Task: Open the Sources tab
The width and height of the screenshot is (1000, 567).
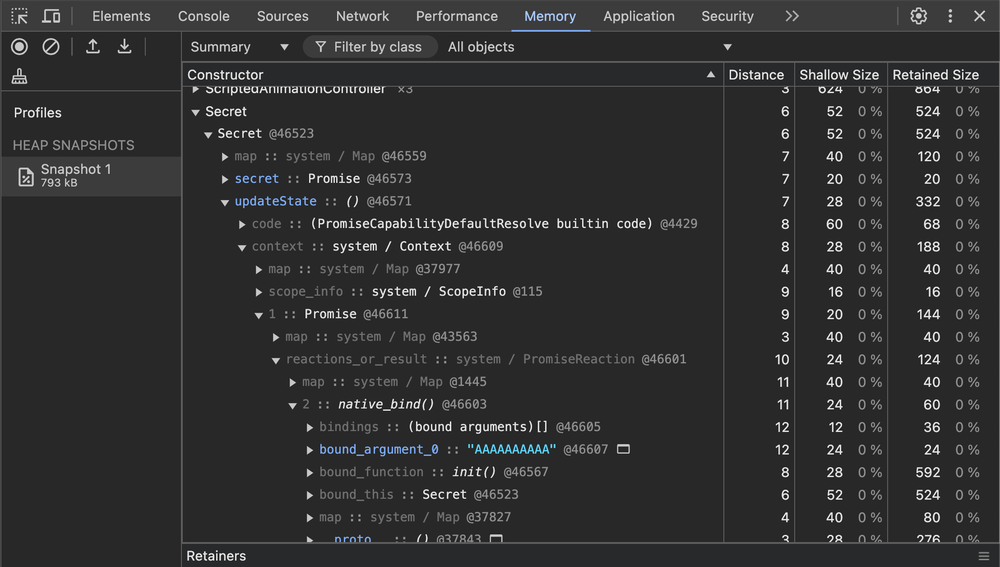Action: pos(283,16)
